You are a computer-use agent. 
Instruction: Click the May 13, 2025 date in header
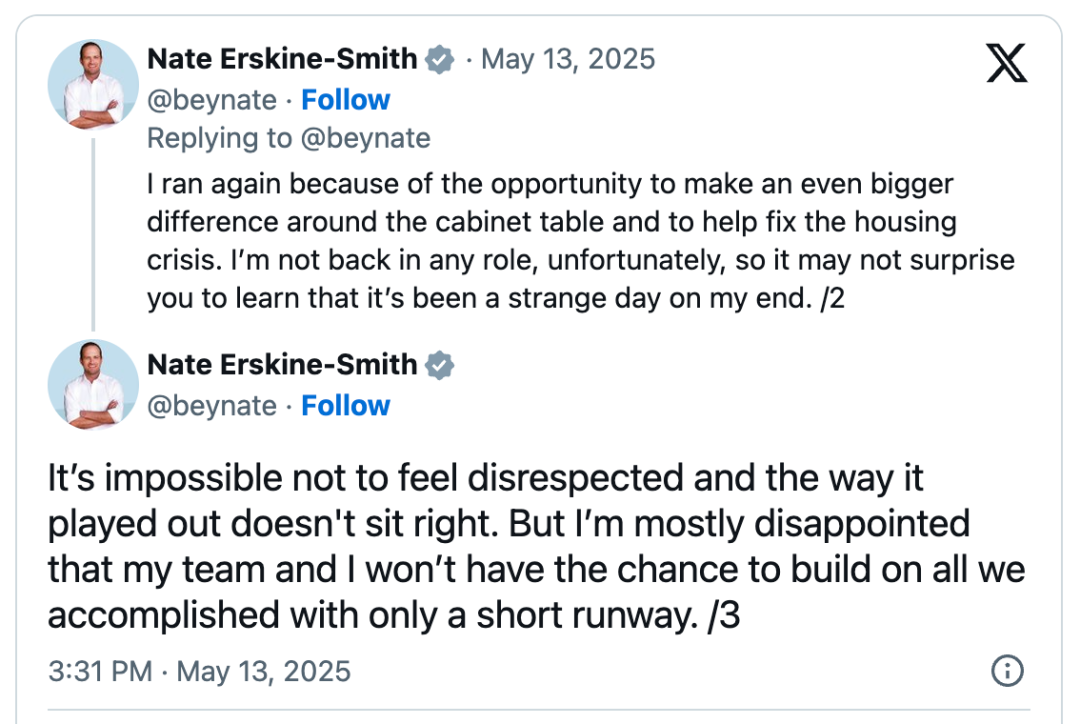click(x=568, y=59)
